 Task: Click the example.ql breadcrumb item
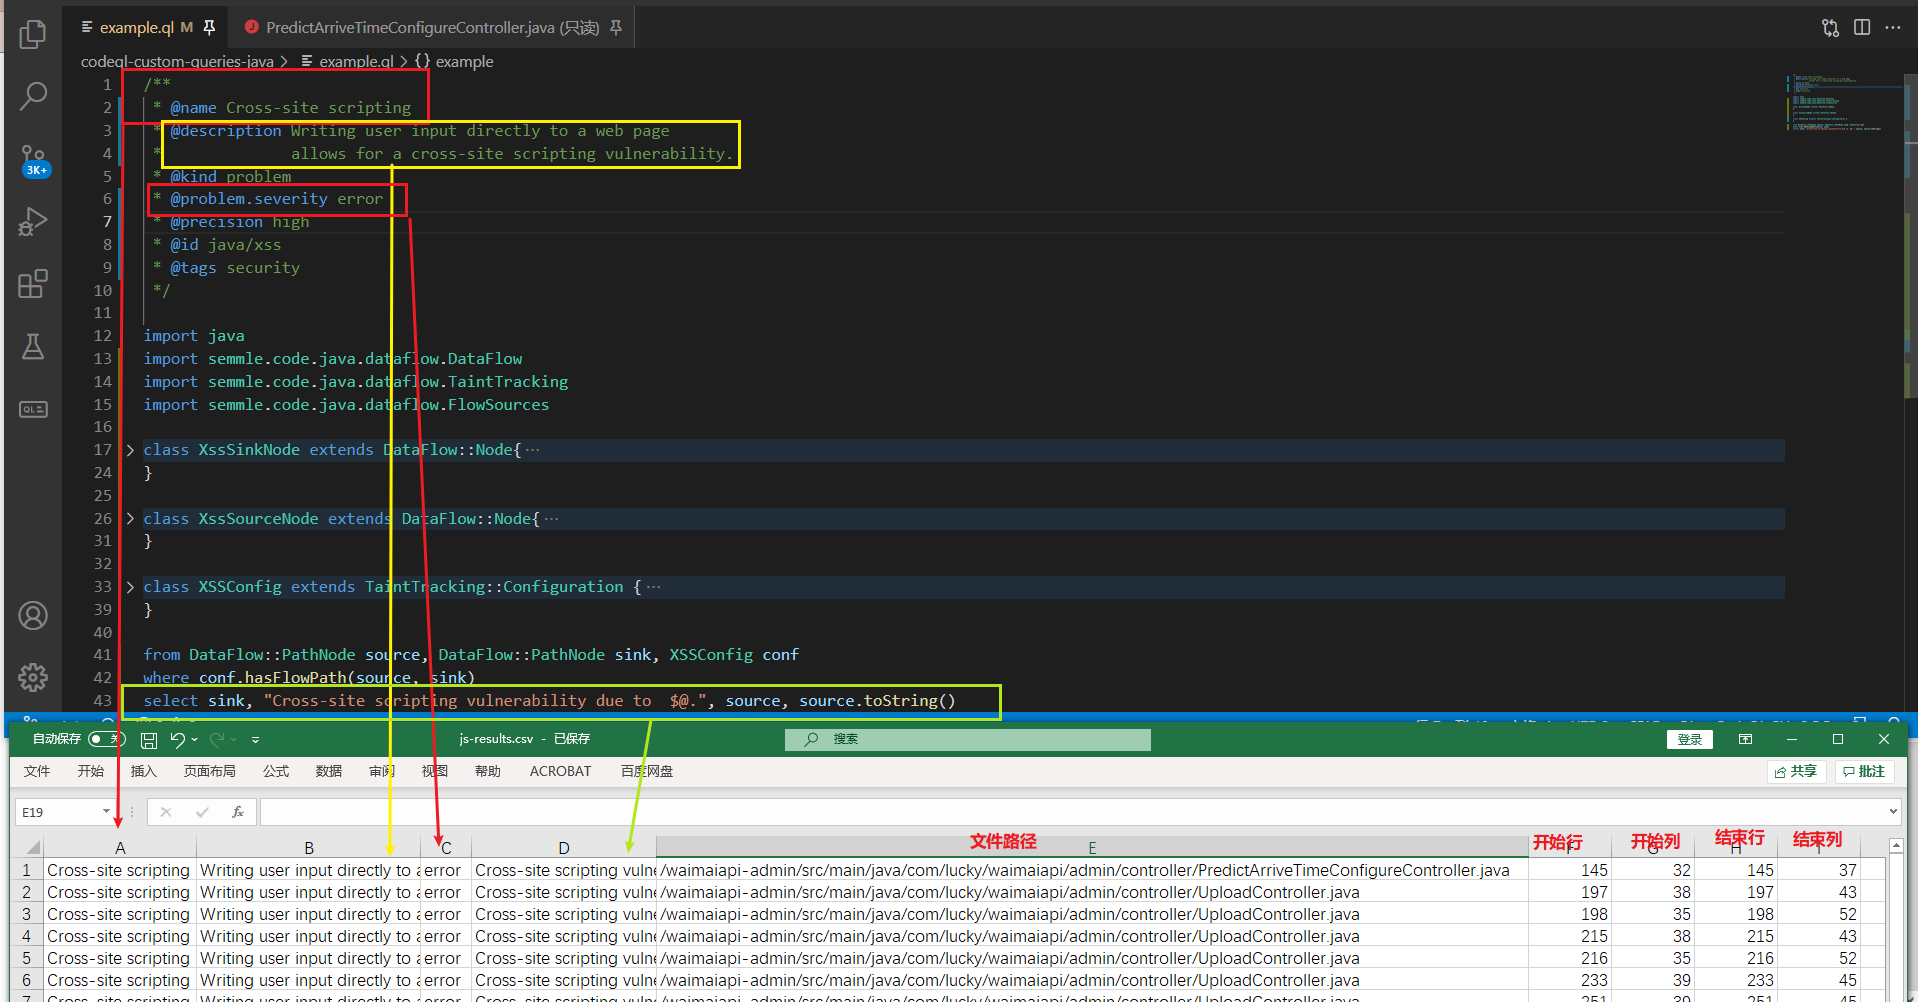click(x=347, y=61)
